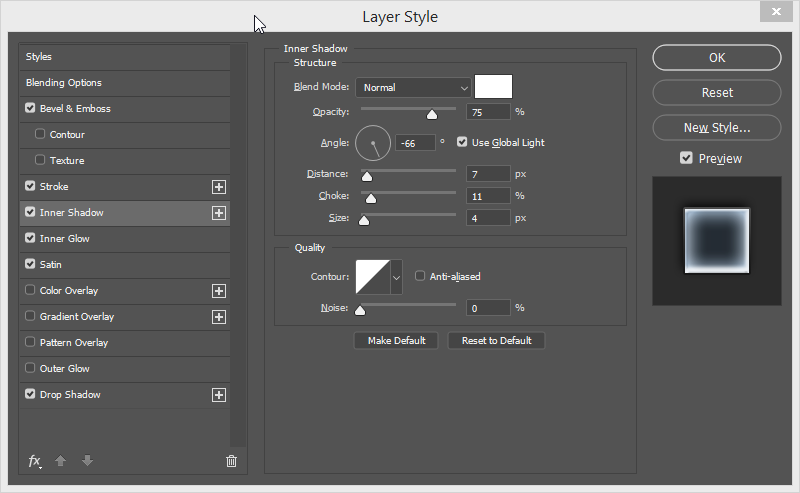This screenshot has width=800, height=493.
Task: Add another Gradient Overlay with plus icon
Action: [219, 317]
